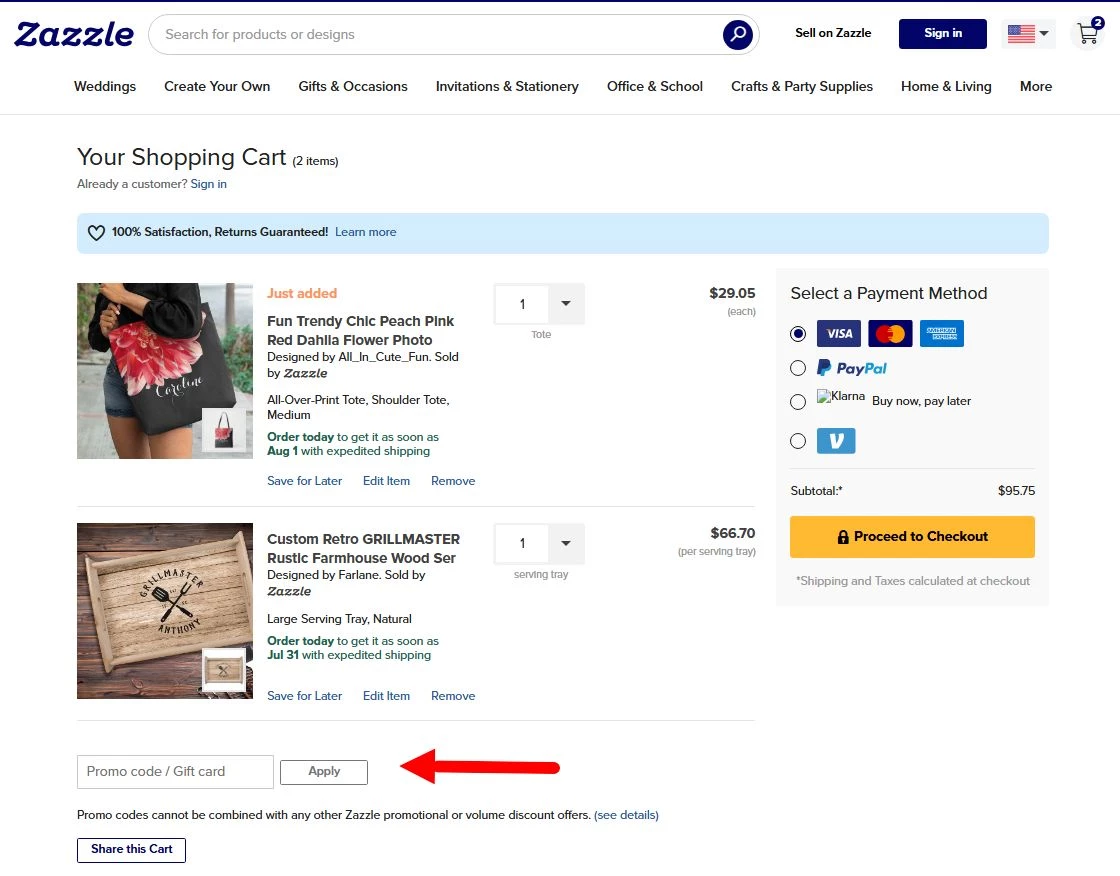Click Proceed to Checkout
Viewport: 1120px width, 876px height.
click(x=911, y=537)
